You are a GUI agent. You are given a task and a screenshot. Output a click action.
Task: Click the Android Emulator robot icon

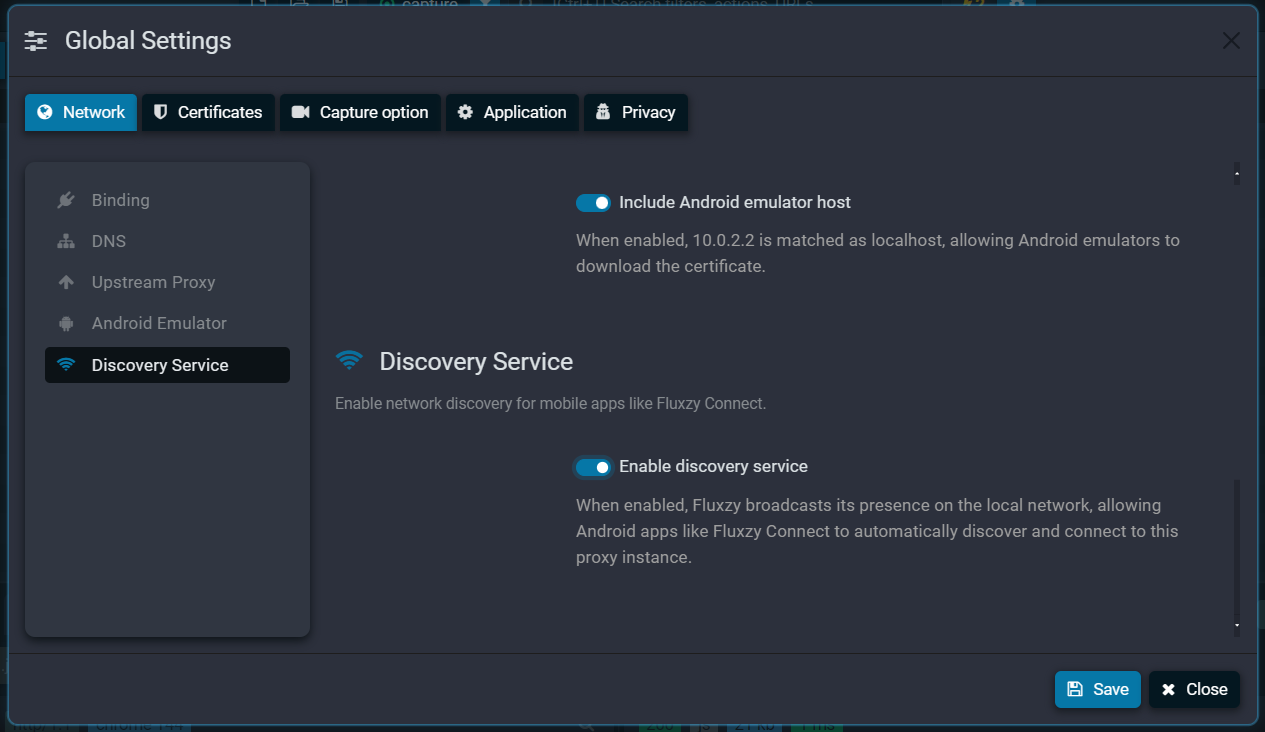pos(64,322)
